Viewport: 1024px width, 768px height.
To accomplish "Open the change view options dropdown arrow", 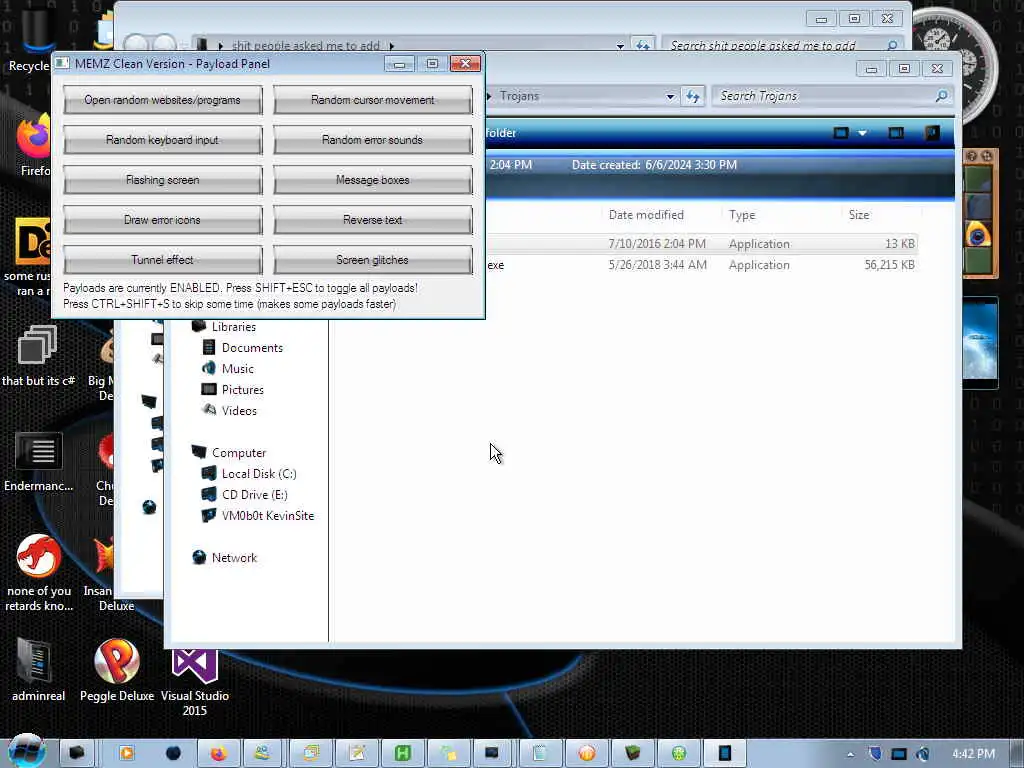I will pos(862,133).
